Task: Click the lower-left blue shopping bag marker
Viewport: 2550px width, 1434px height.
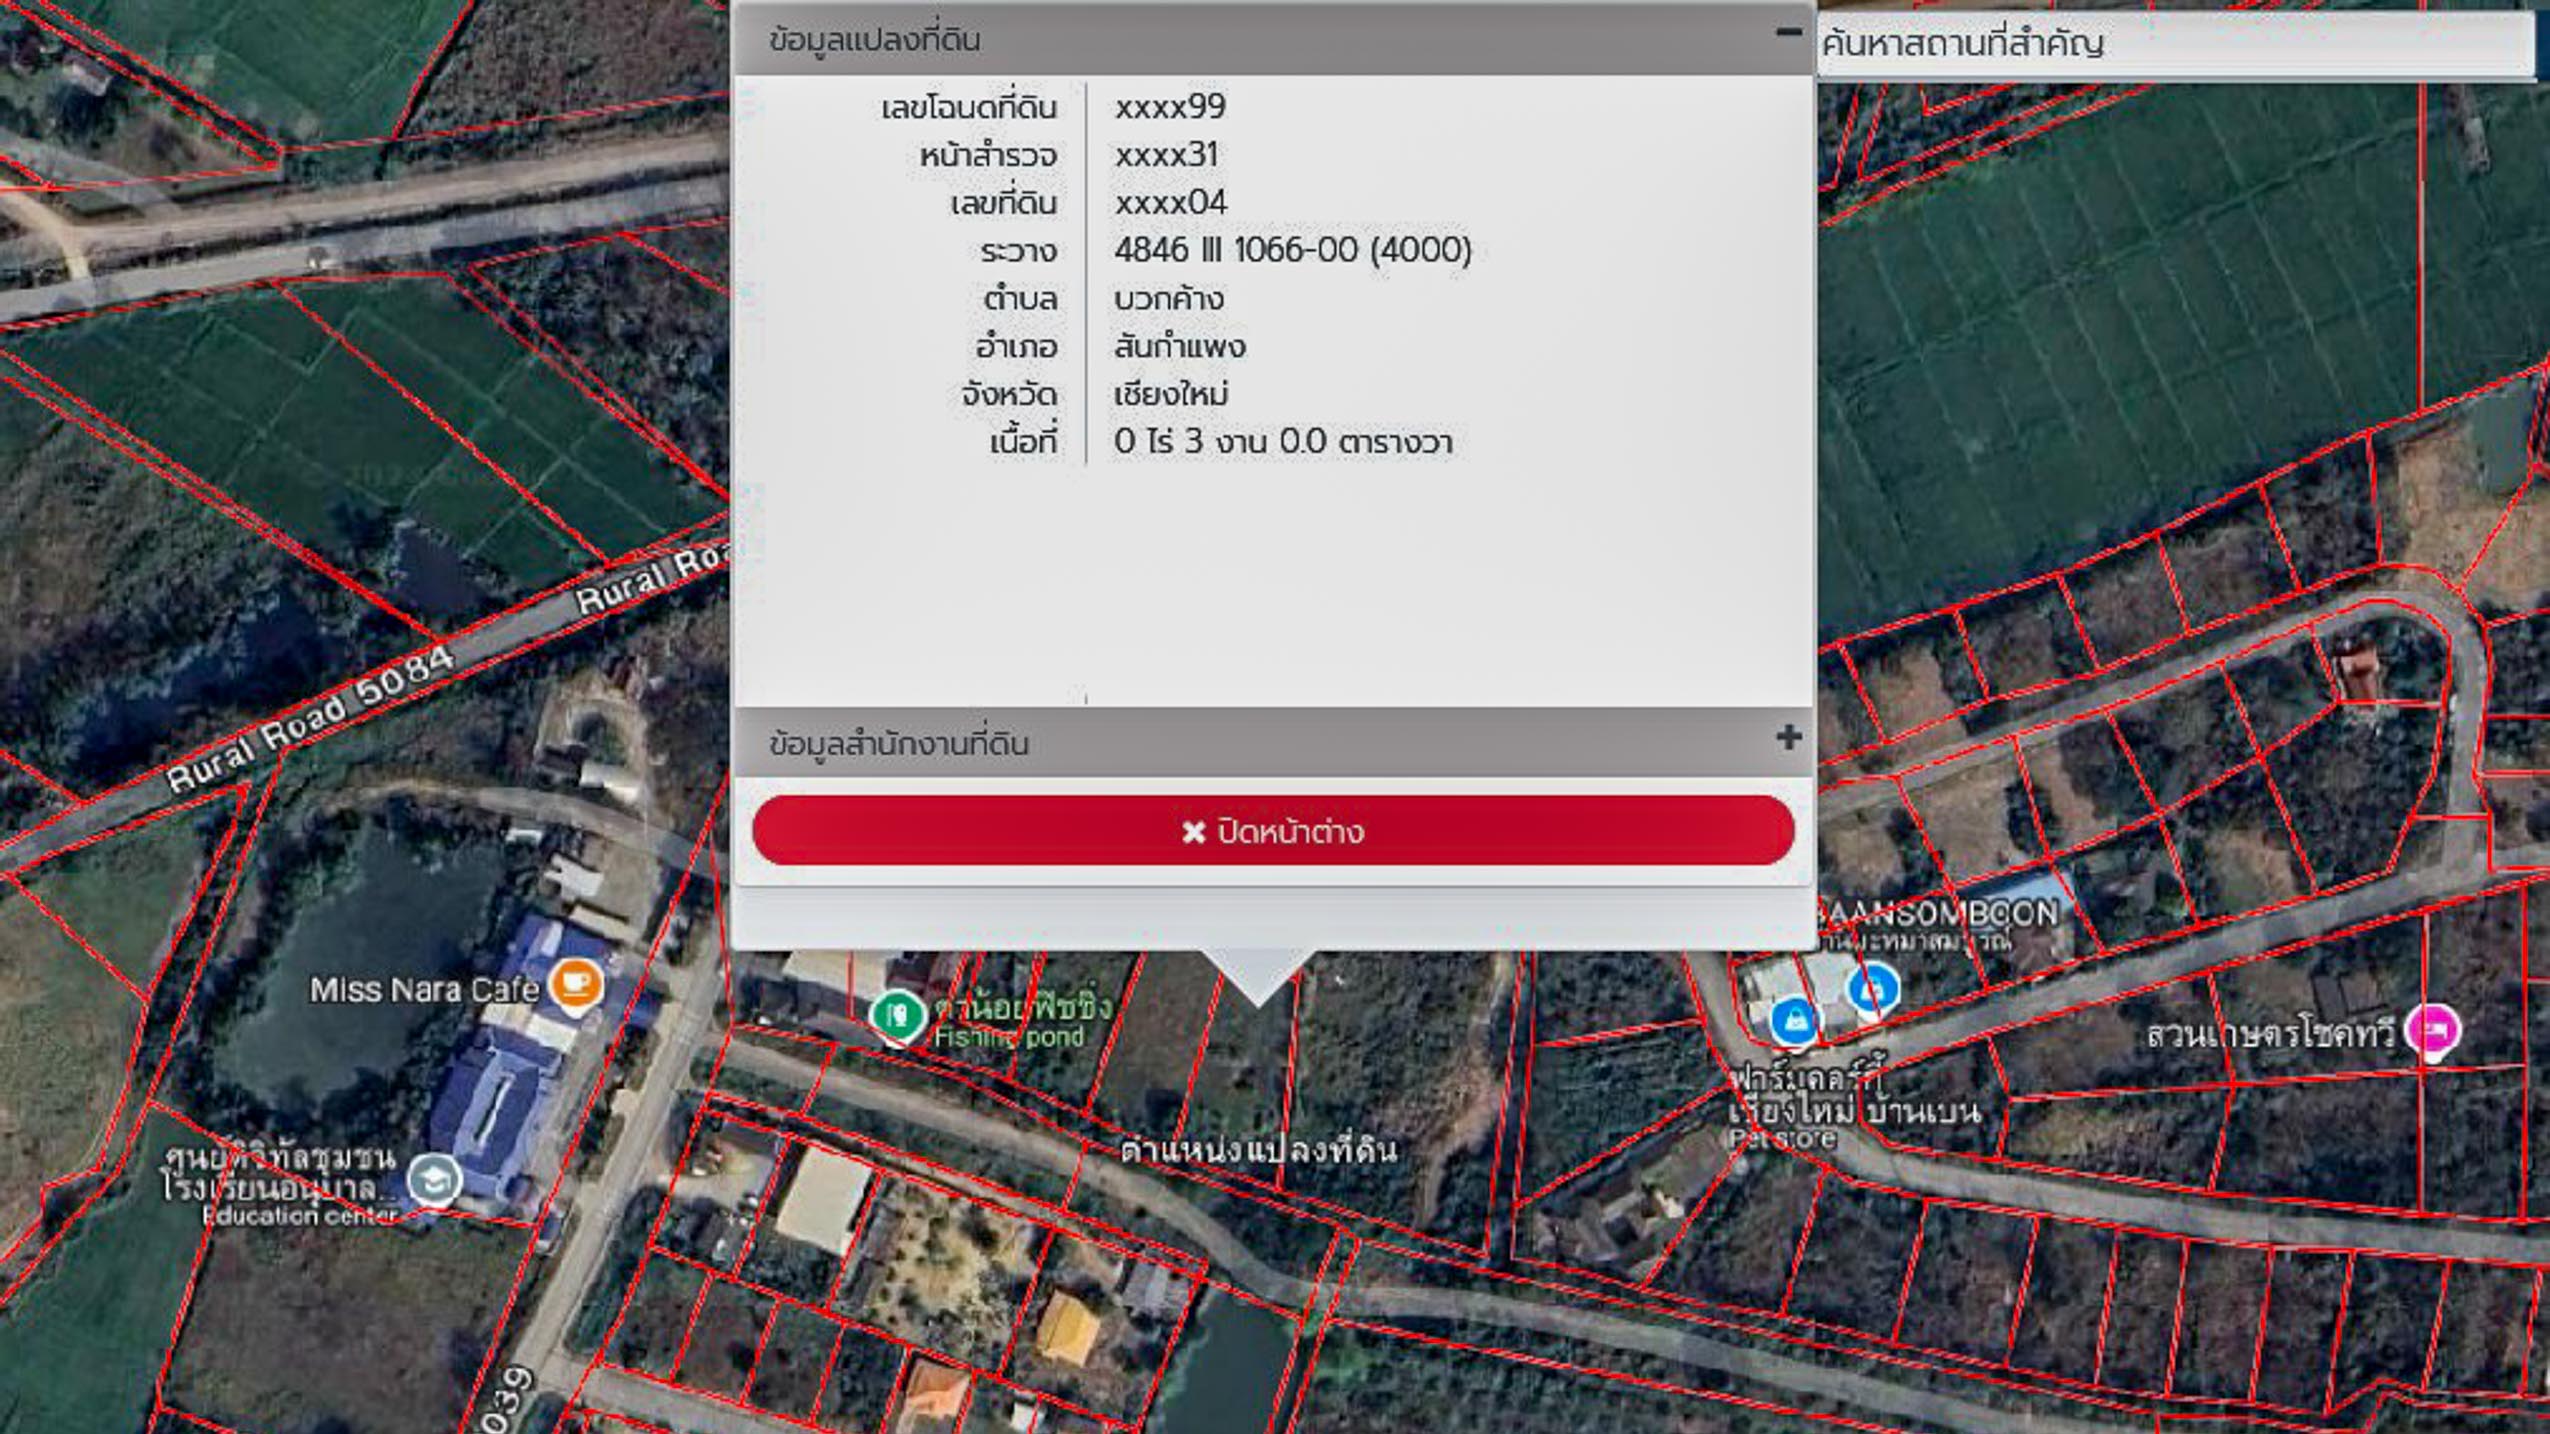Action: click(x=1794, y=1021)
